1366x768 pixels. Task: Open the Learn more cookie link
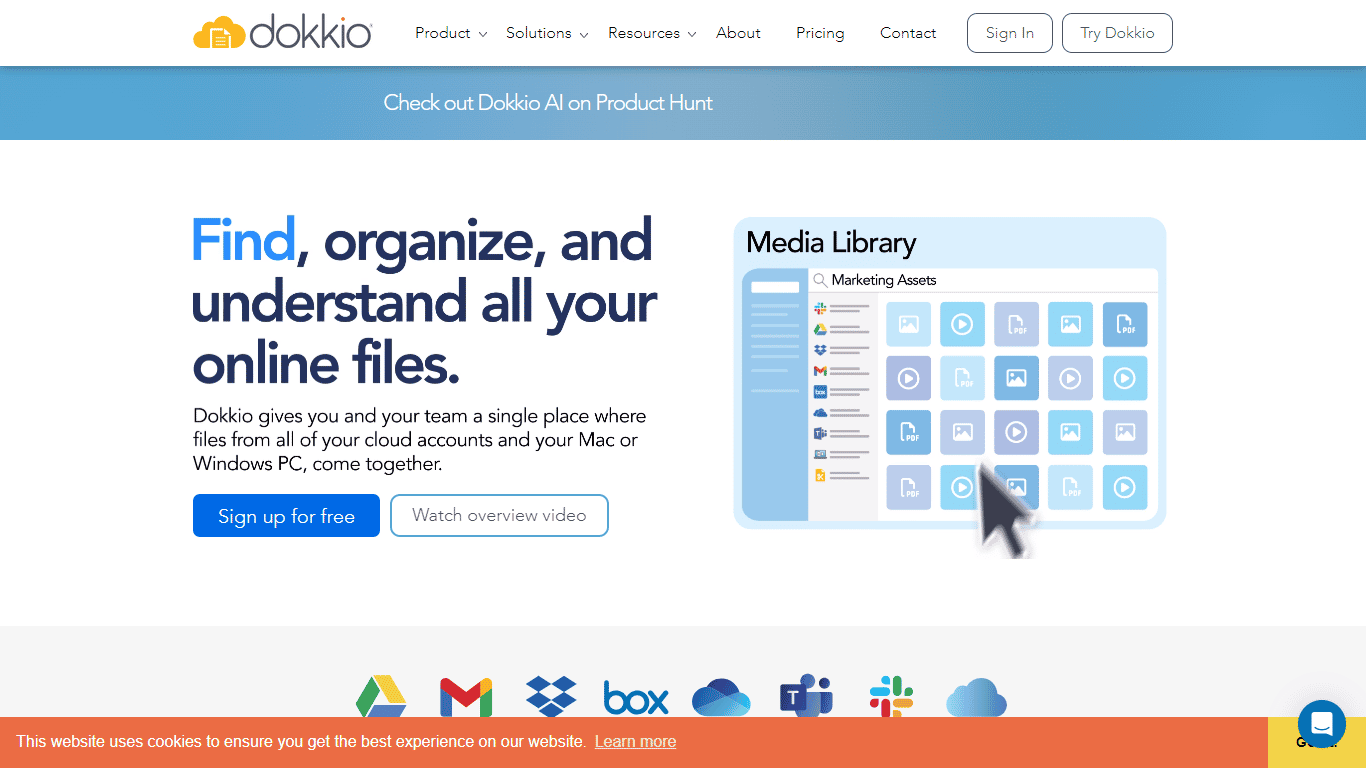pos(635,742)
